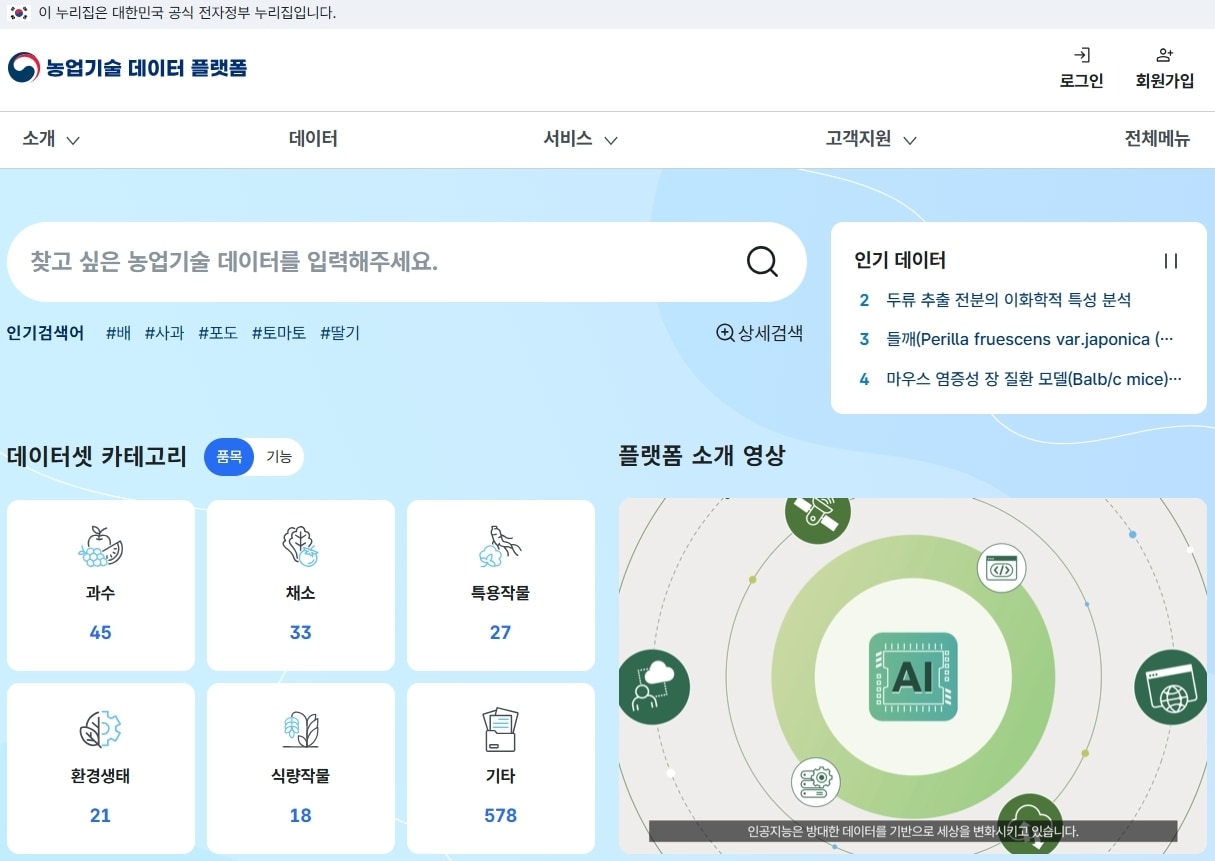1215x861 pixels.
Task: Click the 회원가입 person icon
Action: point(1164,54)
